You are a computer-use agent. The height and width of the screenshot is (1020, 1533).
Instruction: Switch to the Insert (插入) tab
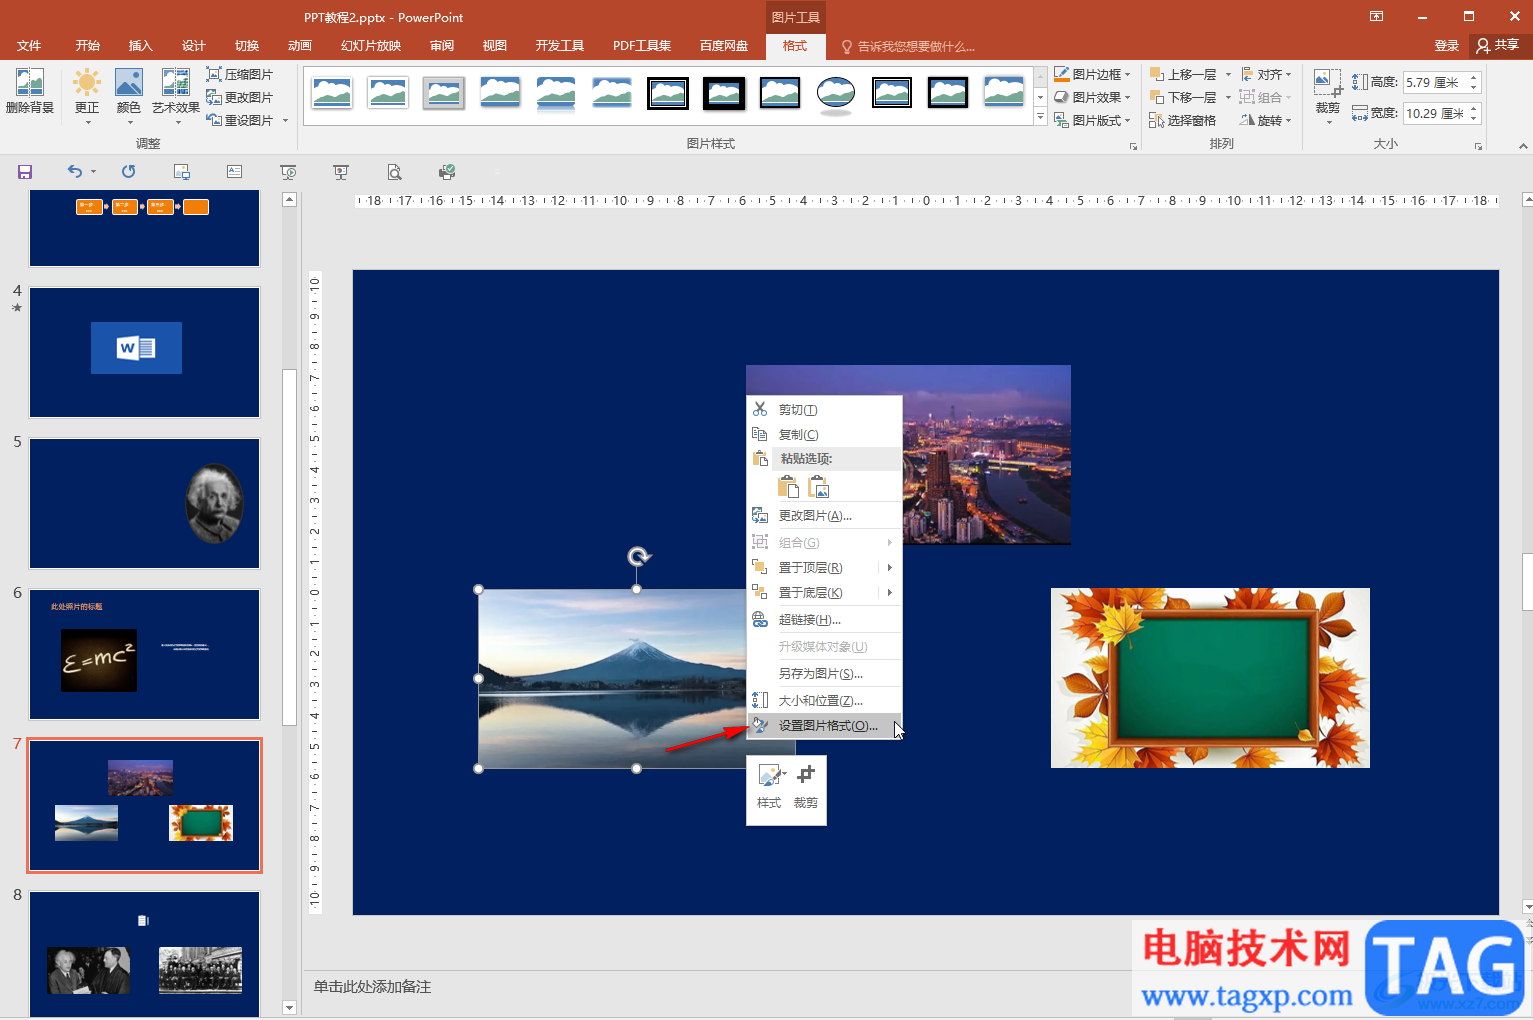coord(141,46)
